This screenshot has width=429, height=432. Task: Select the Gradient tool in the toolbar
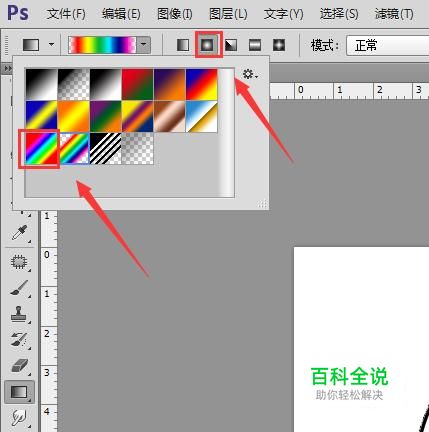[19, 392]
